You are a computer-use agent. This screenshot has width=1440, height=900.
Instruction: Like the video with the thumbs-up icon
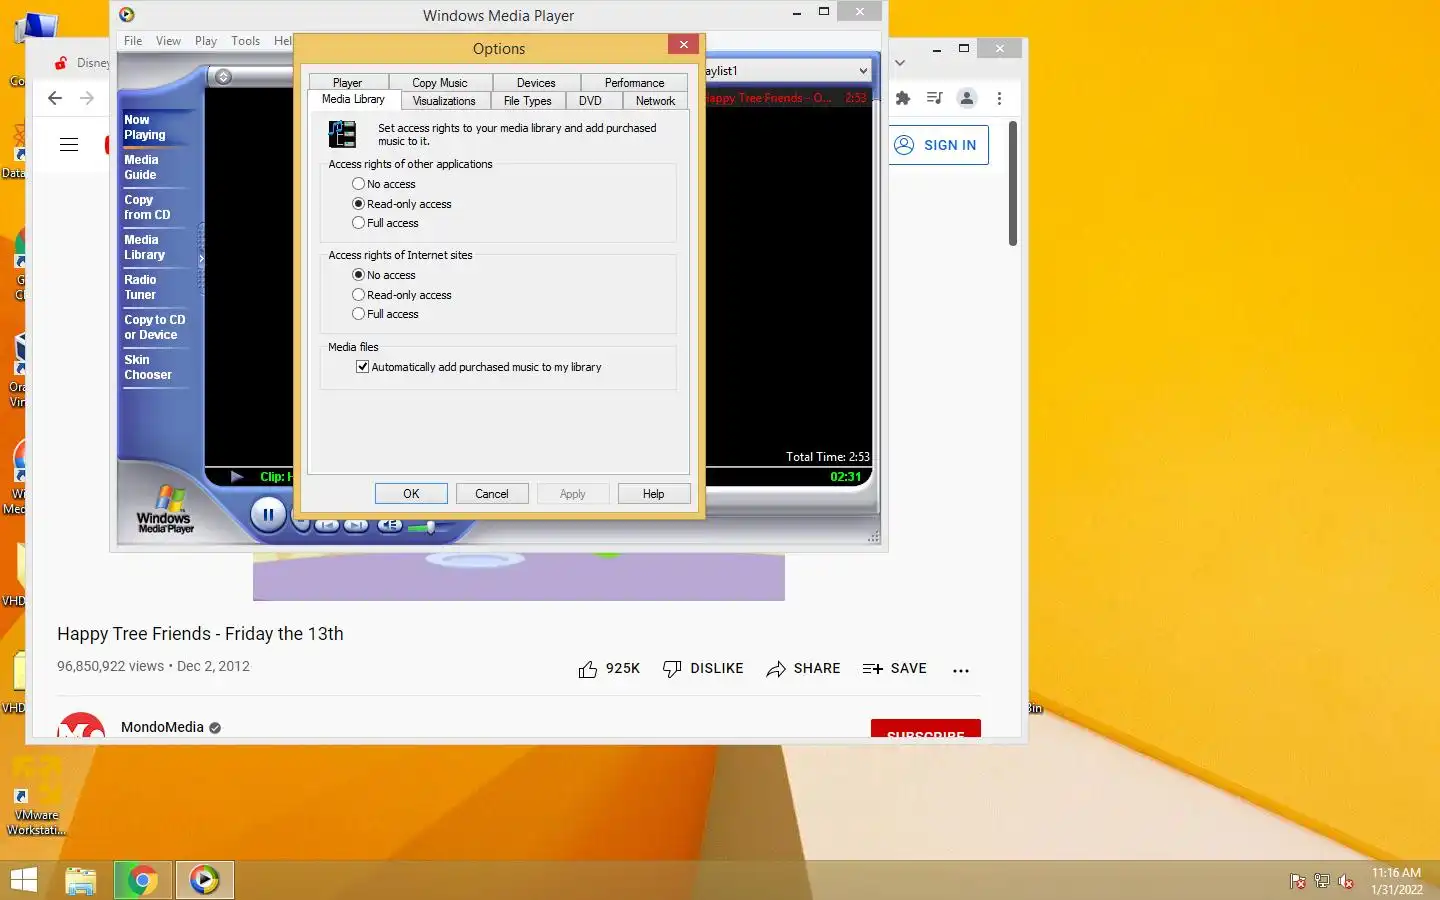coord(588,669)
